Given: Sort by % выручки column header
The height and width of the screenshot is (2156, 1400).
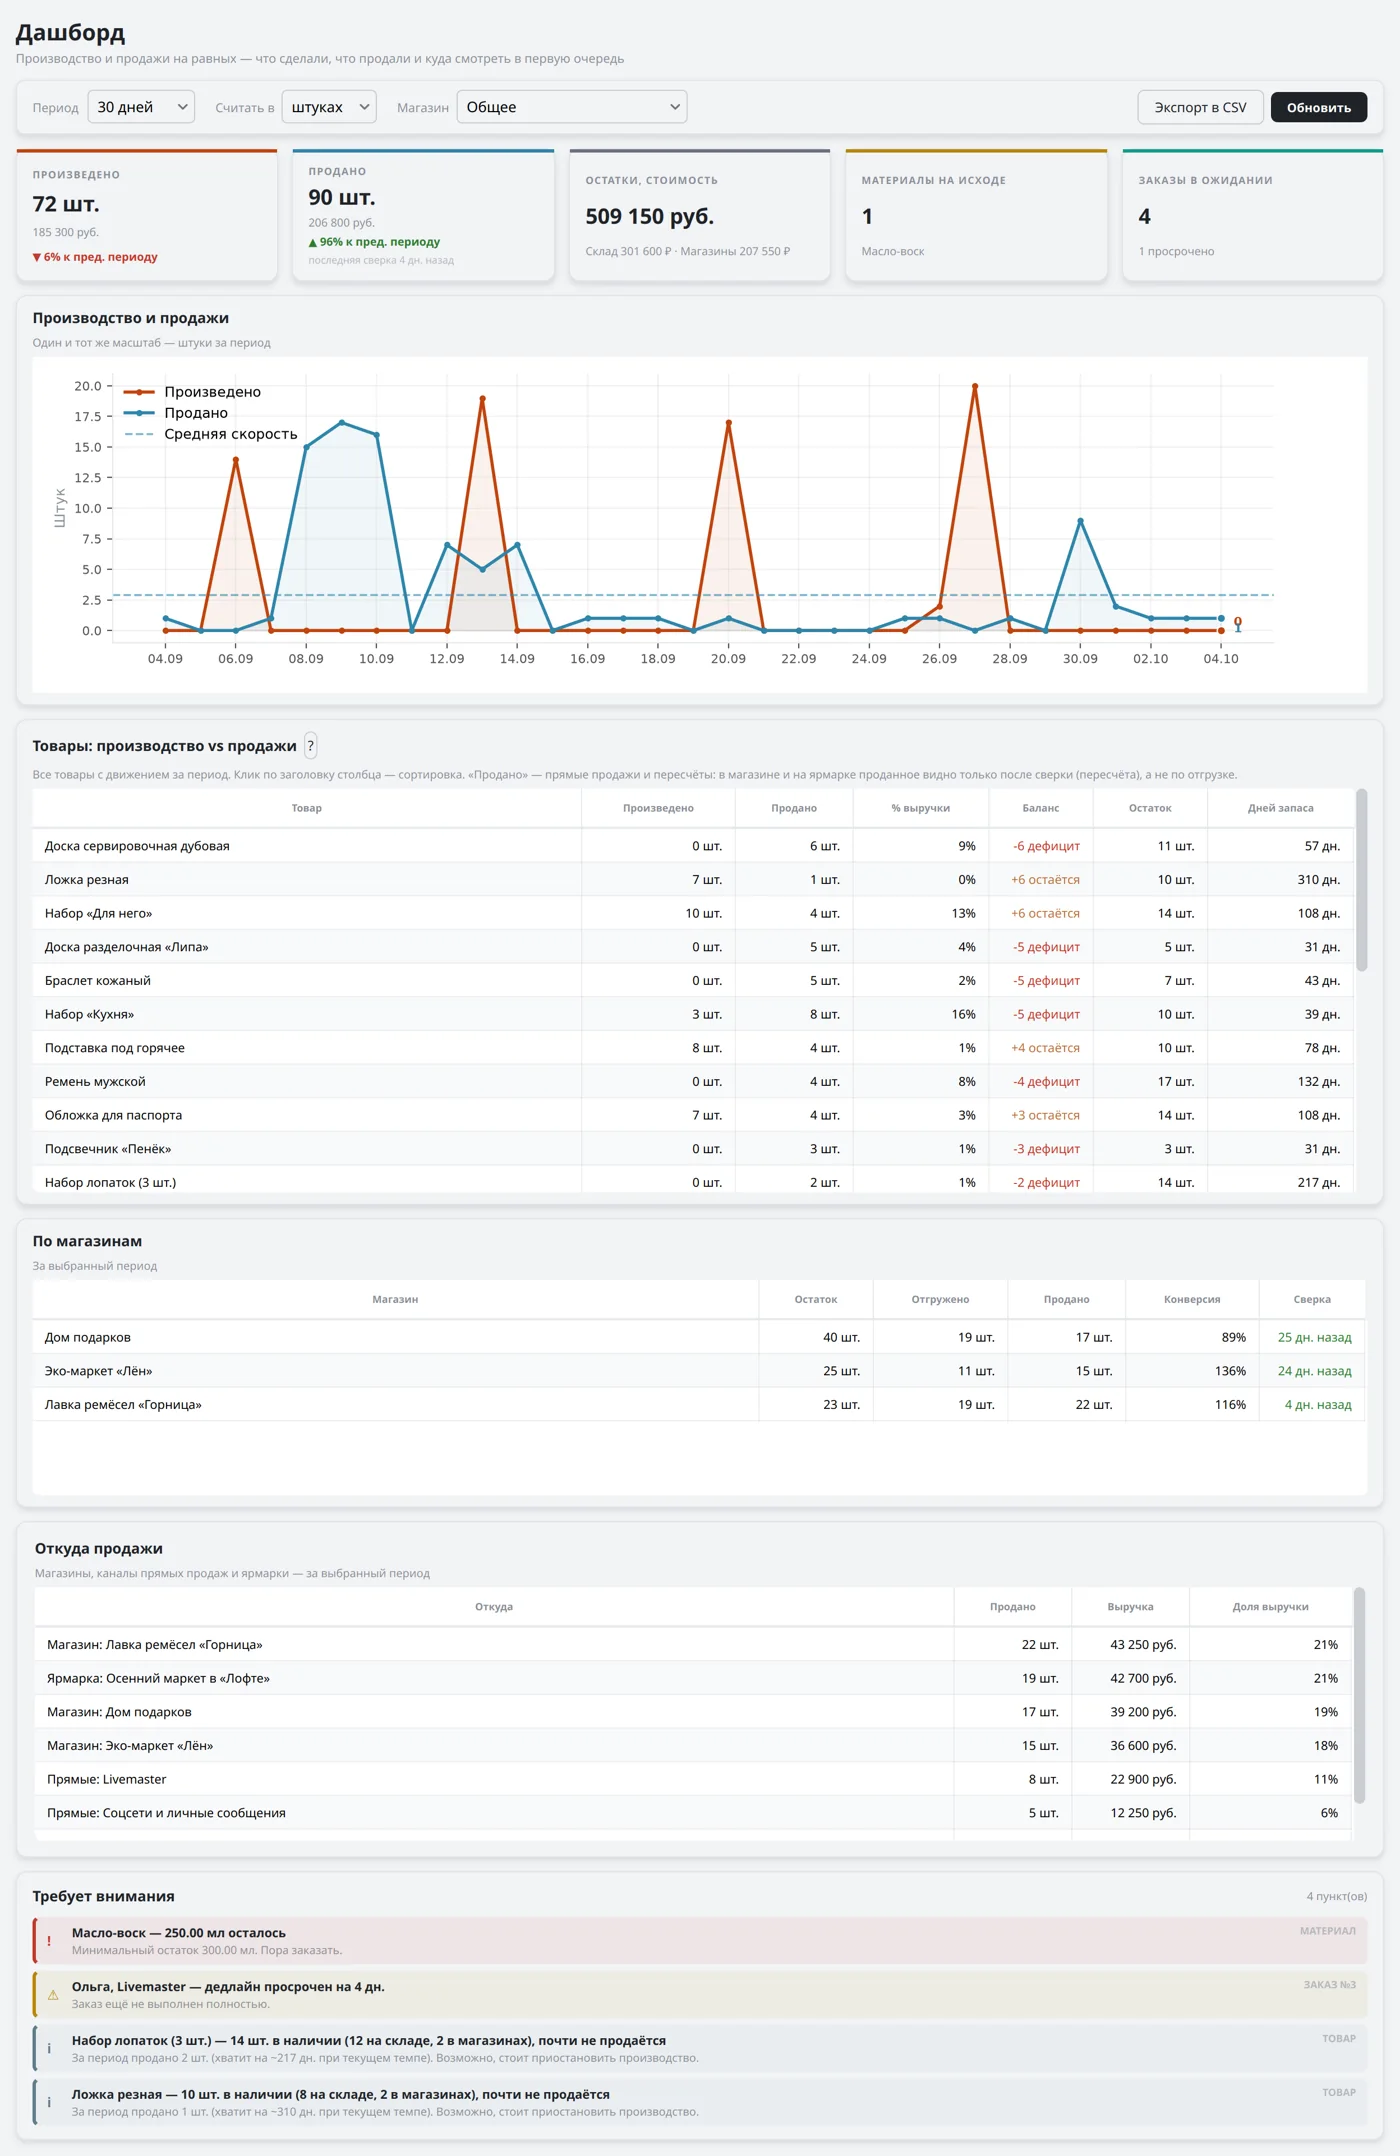Looking at the screenshot, I should click(921, 808).
